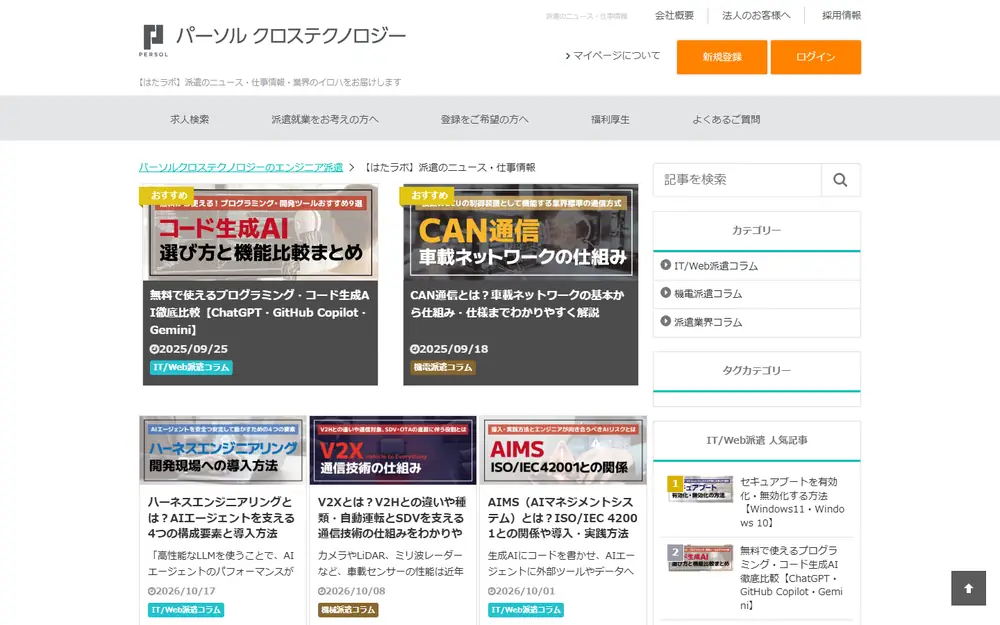
Task: Click 機械派遣コラム tag under V2X article
Action: pos(348,610)
